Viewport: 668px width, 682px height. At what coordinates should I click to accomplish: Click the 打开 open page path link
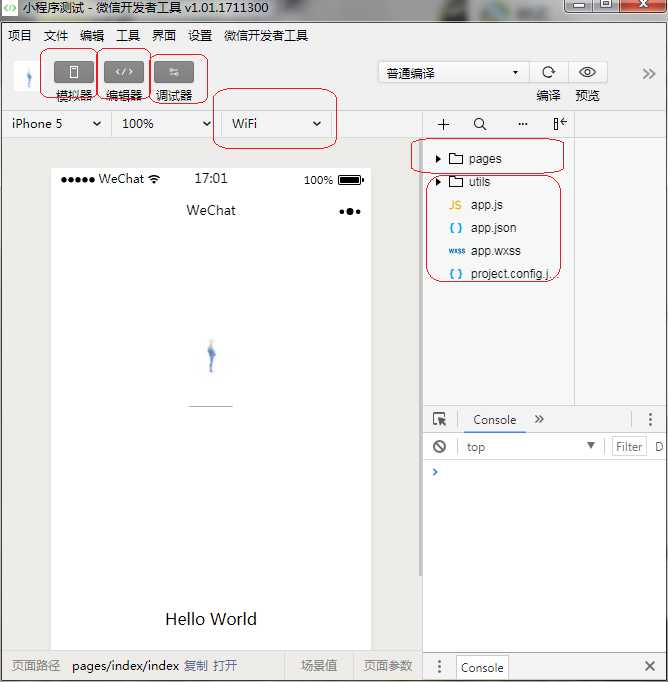pyautogui.click(x=225, y=665)
